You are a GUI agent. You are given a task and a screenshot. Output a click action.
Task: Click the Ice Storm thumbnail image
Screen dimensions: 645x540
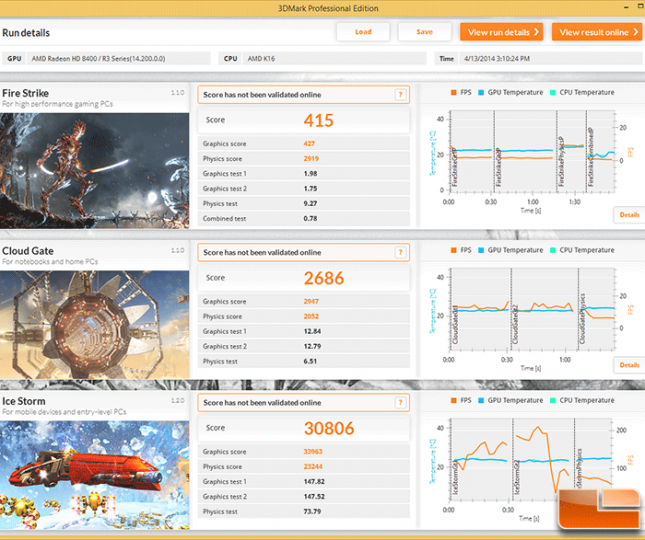coord(94,475)
